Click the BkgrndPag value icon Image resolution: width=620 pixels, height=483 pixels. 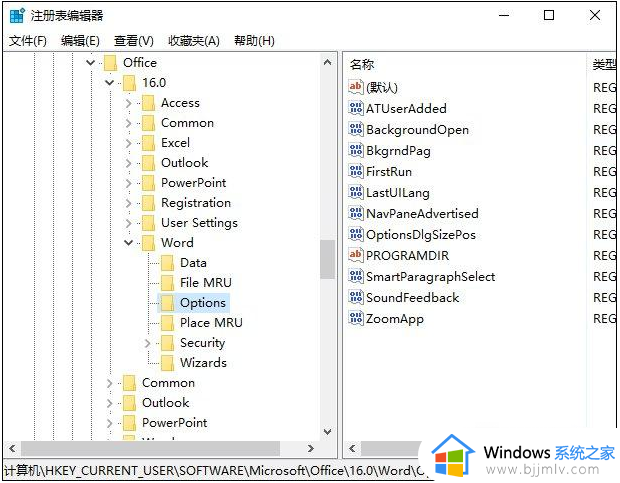pos(355,150)
